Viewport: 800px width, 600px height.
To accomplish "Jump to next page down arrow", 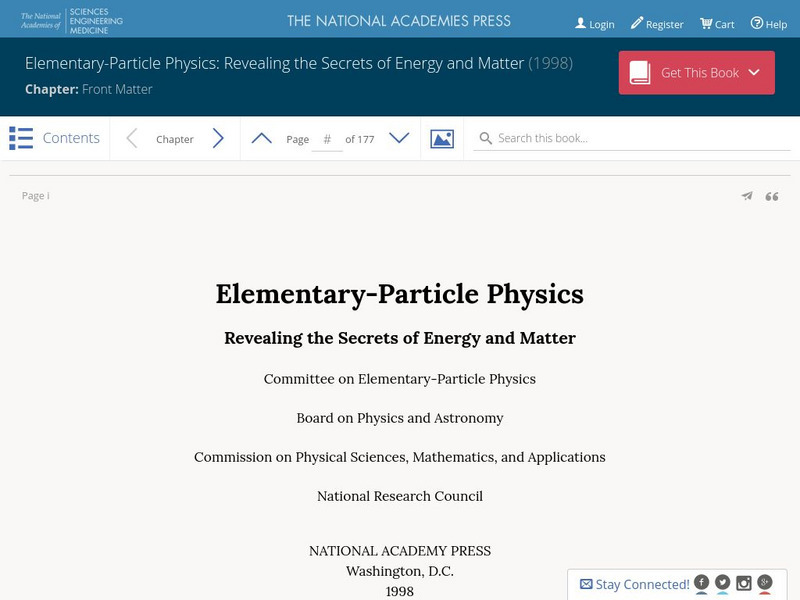I will 399,139.
